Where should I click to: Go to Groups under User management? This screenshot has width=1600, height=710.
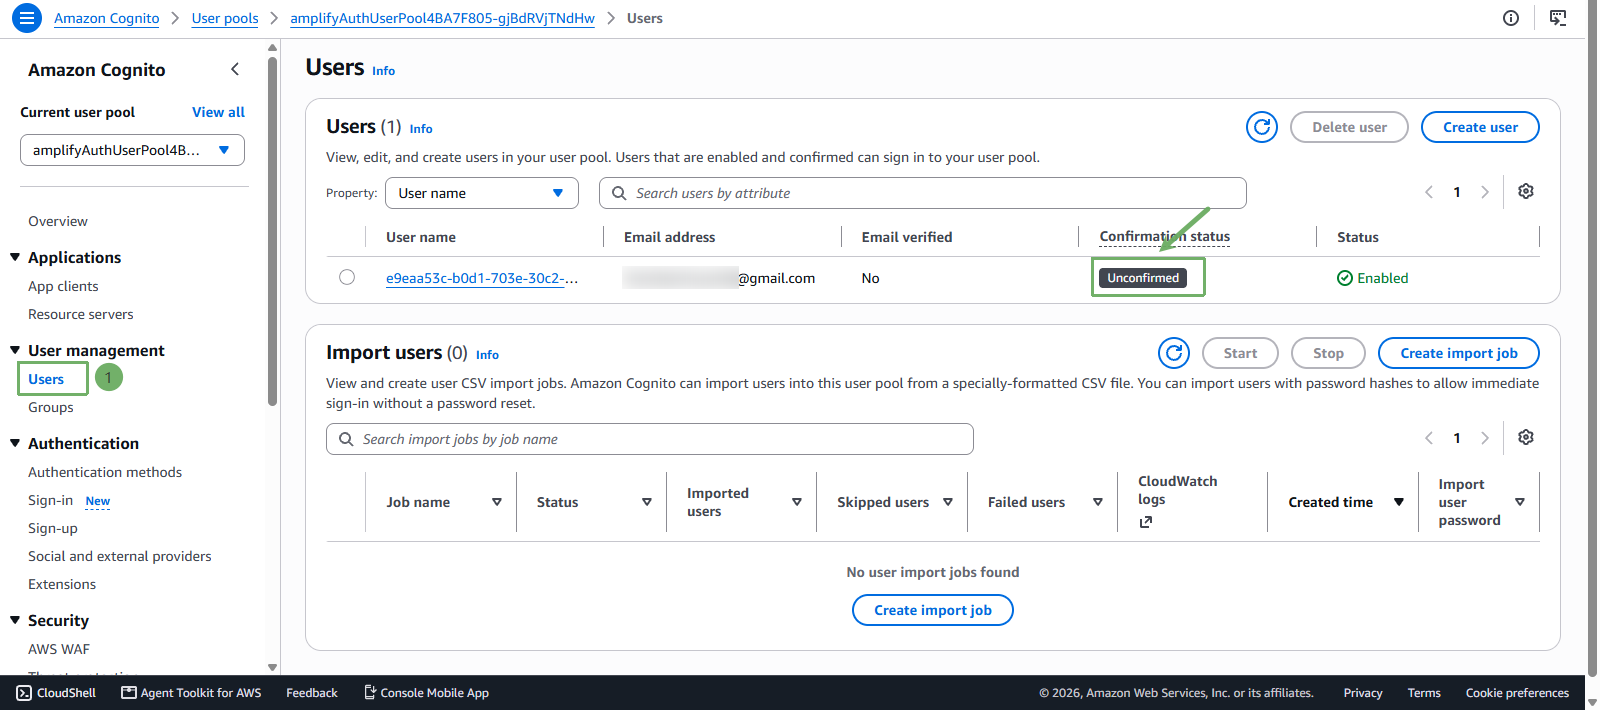coord(51,407)
